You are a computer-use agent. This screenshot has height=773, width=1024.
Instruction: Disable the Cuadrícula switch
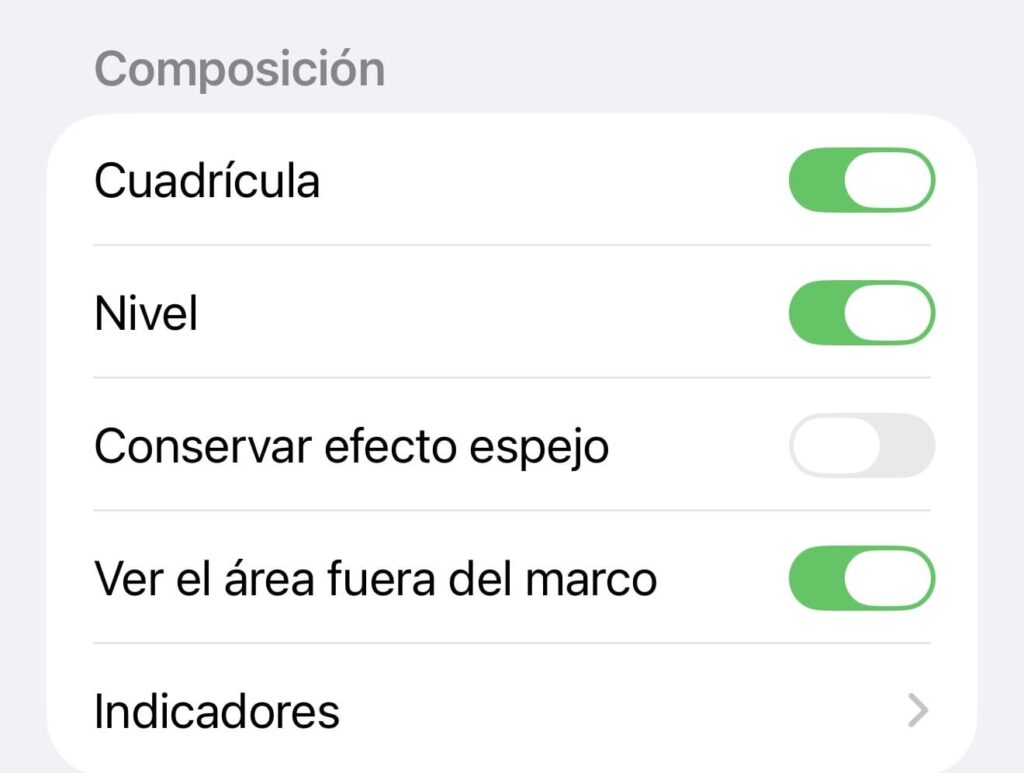[x=862, y=180]
